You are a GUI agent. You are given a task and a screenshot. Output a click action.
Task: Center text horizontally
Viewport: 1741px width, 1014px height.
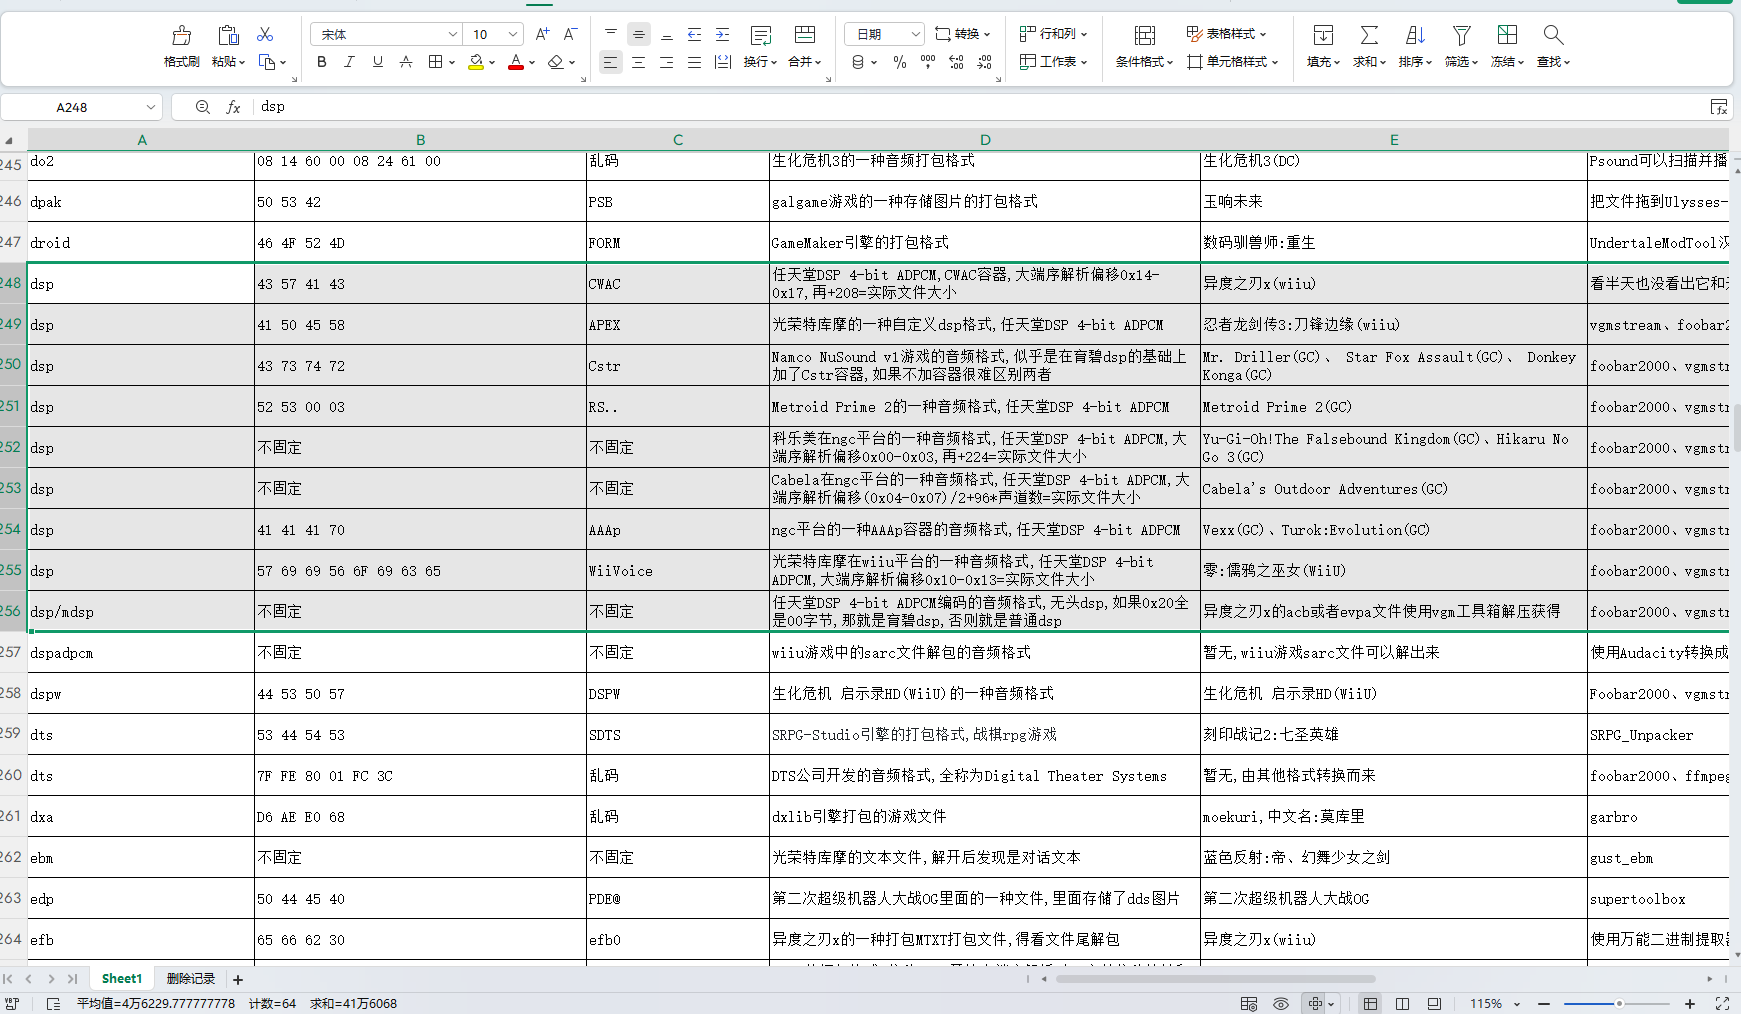(x=639, y=62)
